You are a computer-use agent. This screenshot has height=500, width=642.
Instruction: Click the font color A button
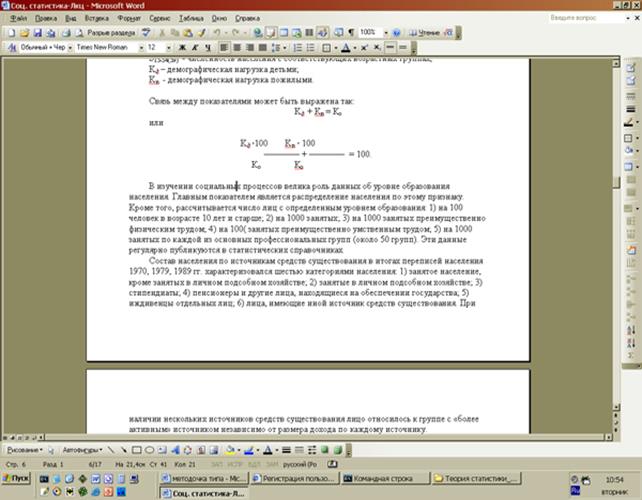345,47
